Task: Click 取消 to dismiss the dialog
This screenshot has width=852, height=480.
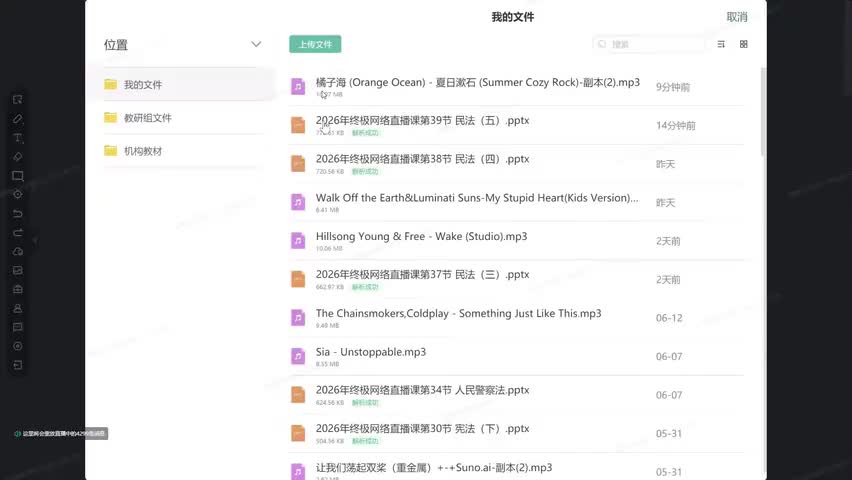Action: [737, 17]
